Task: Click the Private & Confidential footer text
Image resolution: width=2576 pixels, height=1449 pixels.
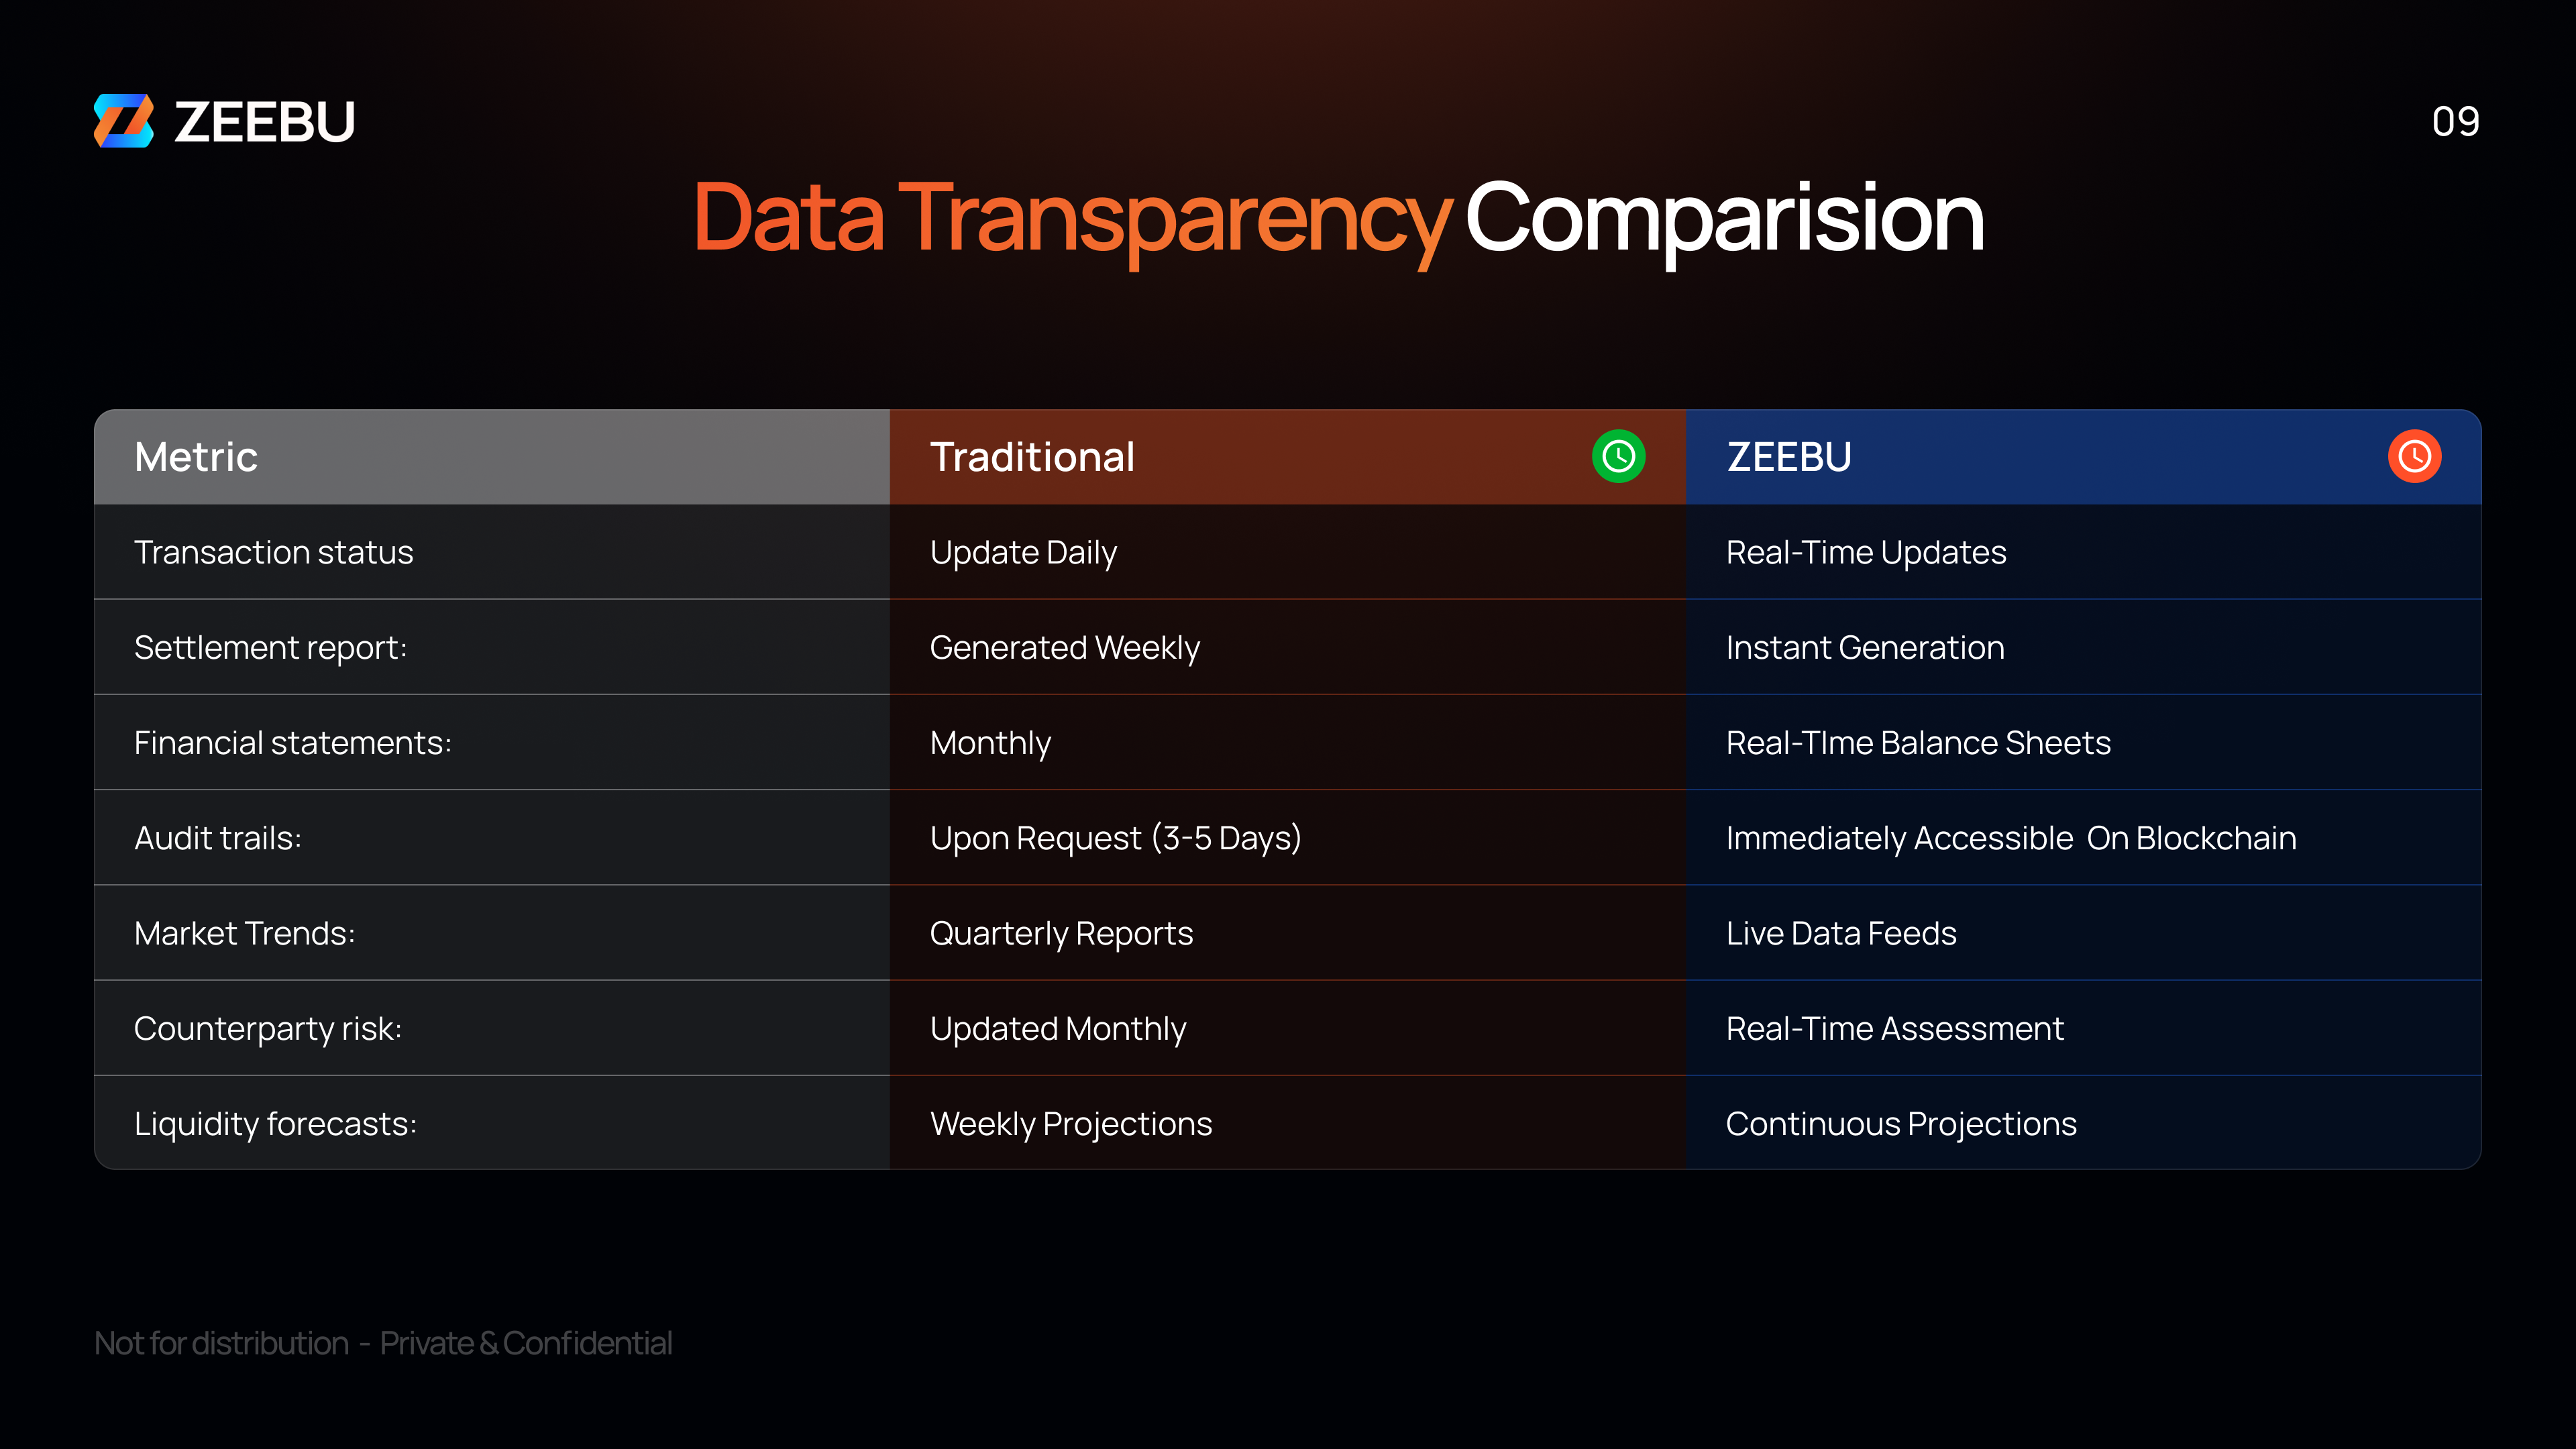Action: 525,1343
